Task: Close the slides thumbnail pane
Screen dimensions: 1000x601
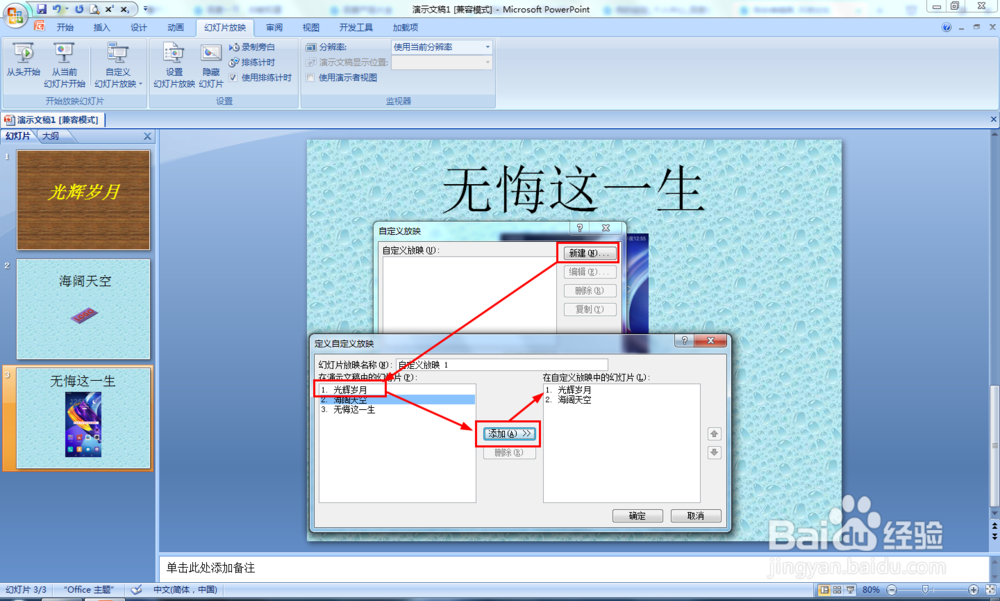Action: click(x=147, y=136)
